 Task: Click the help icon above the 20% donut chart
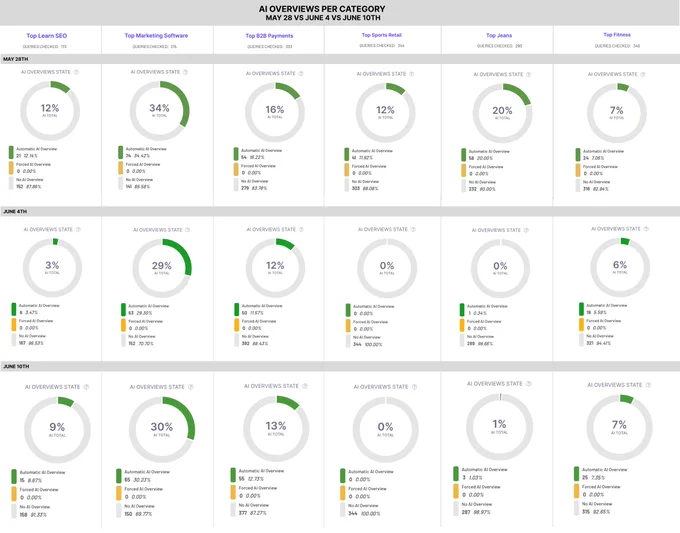click(x=528, y=75)
